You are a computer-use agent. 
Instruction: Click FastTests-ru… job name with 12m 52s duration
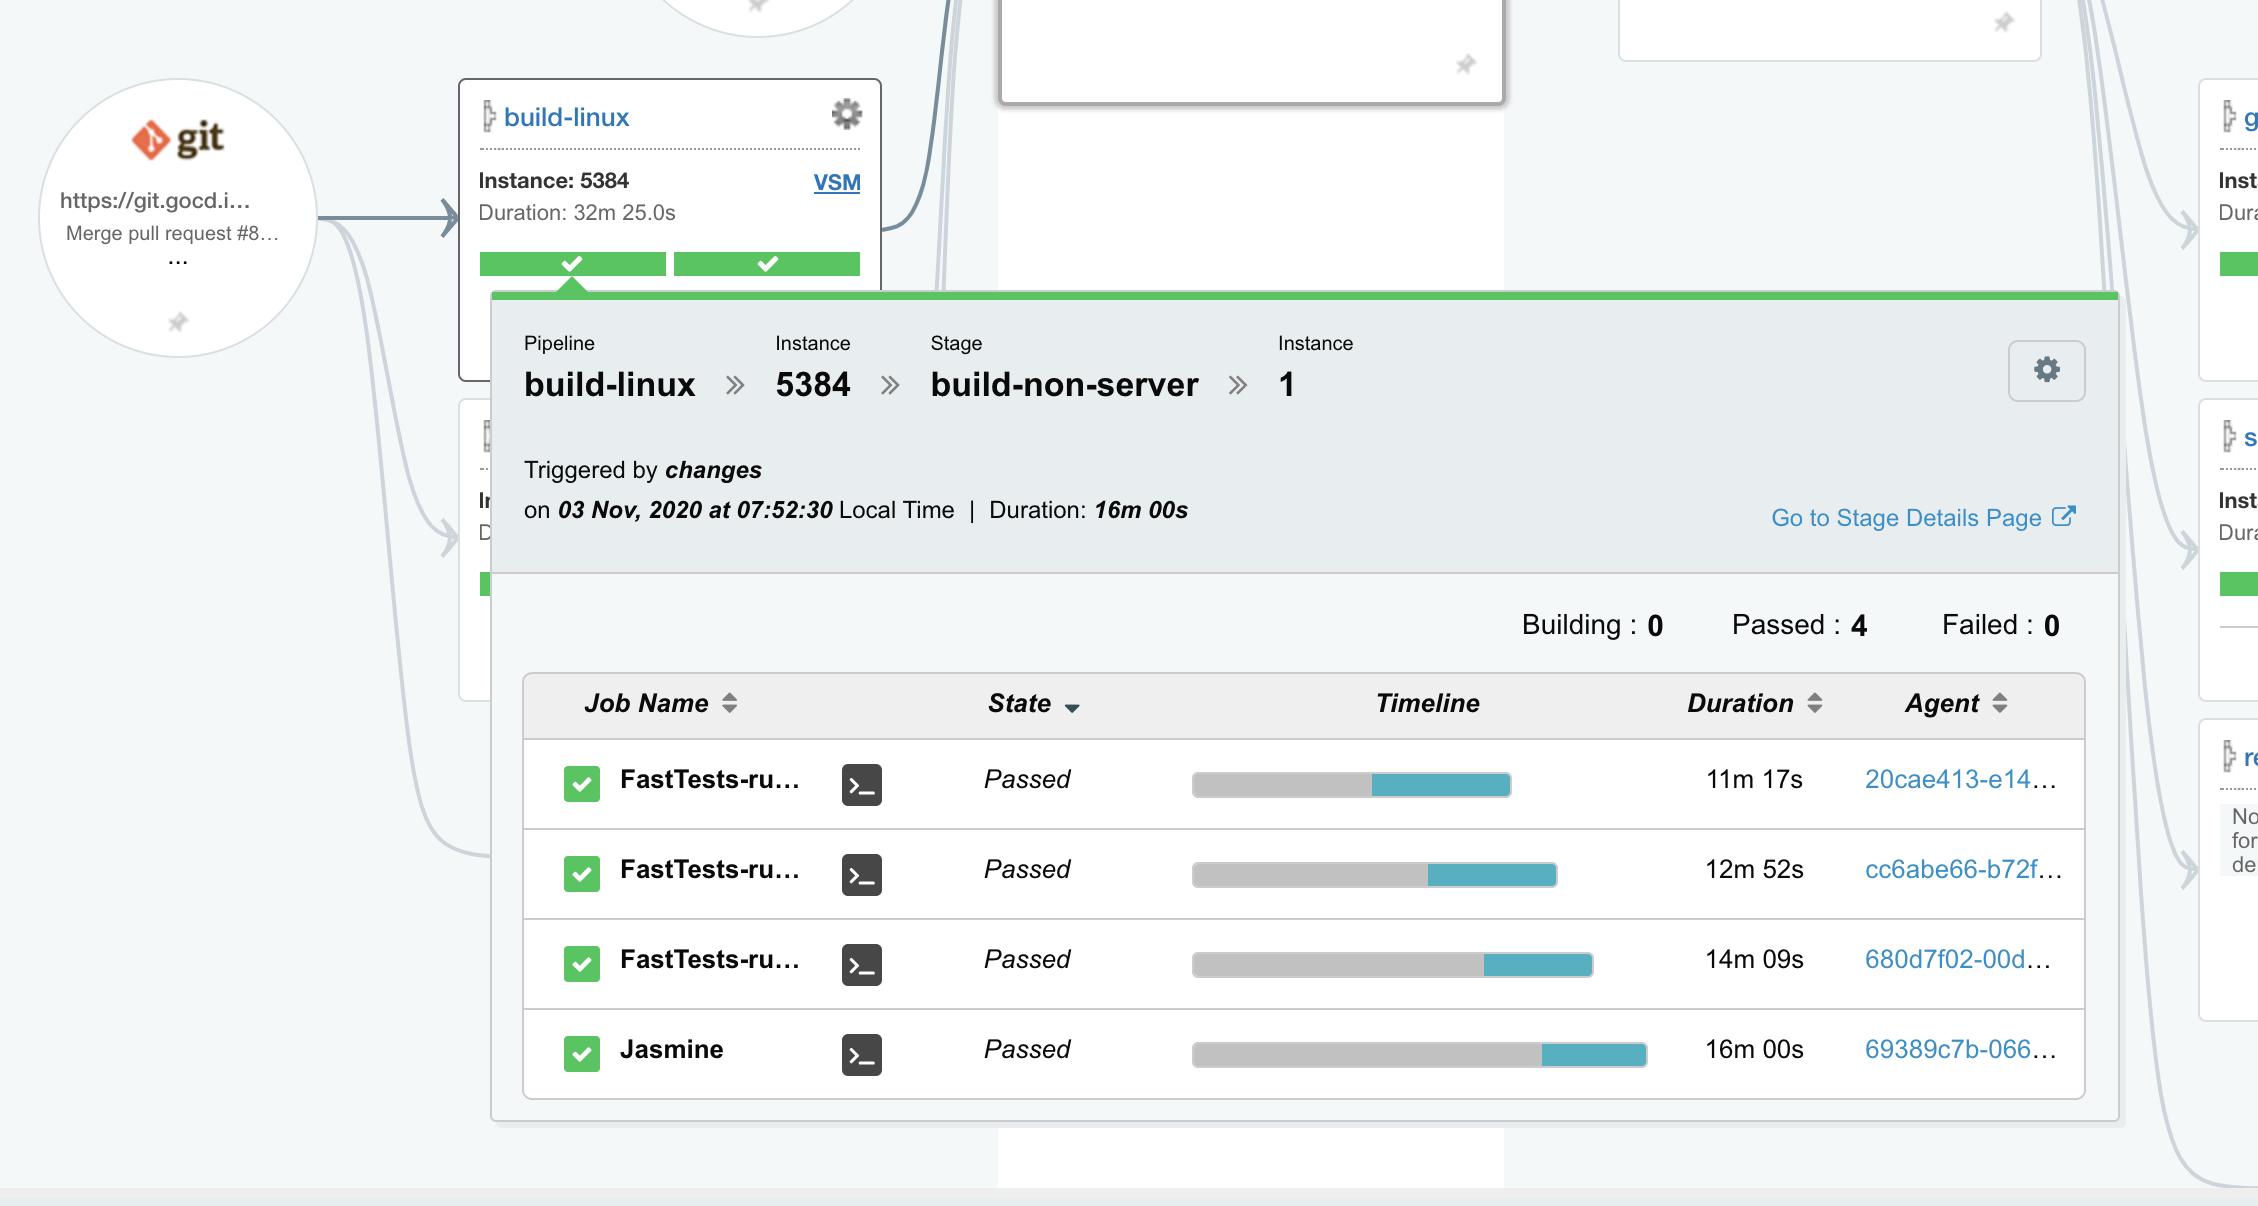pyautogui.click(x=709, y=870)
